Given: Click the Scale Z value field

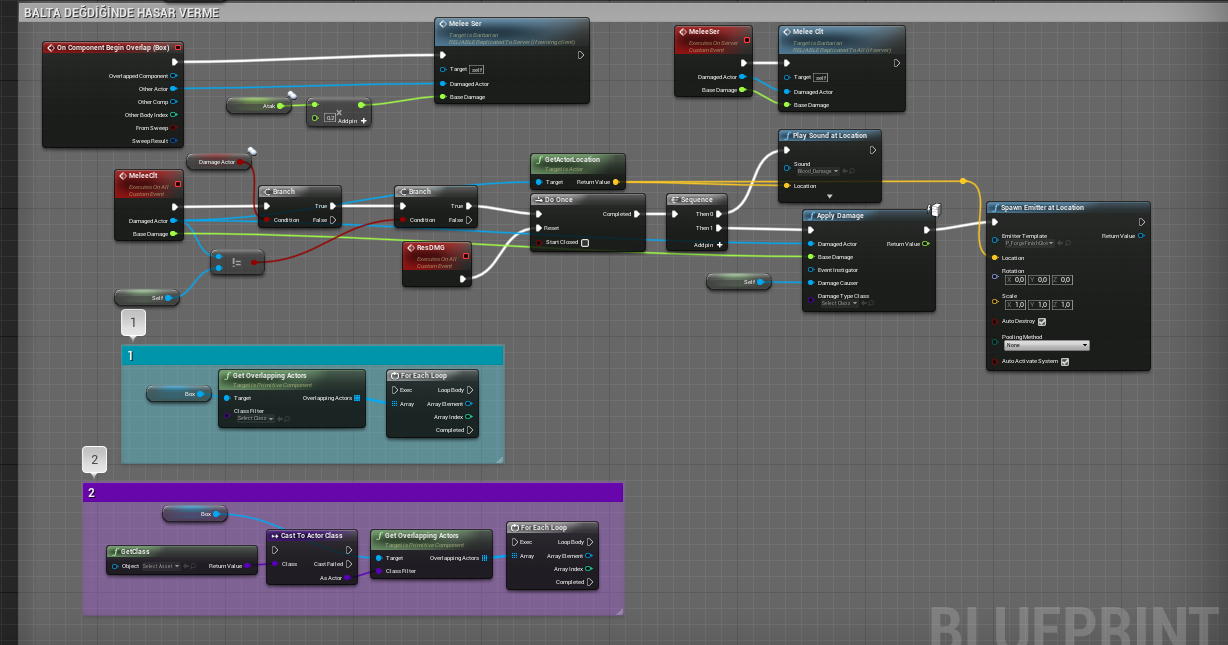Looking at the screenshot, I should tap(1062, 304).
